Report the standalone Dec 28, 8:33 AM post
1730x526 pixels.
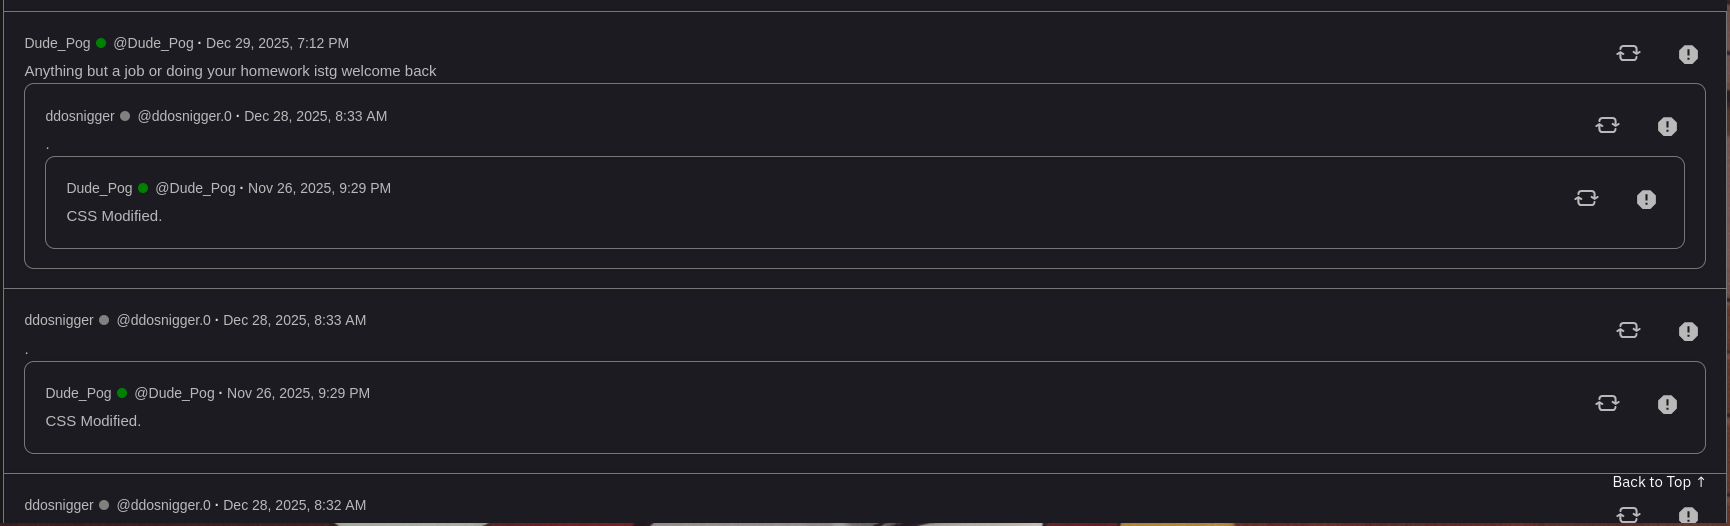(x=1688, y=332)
